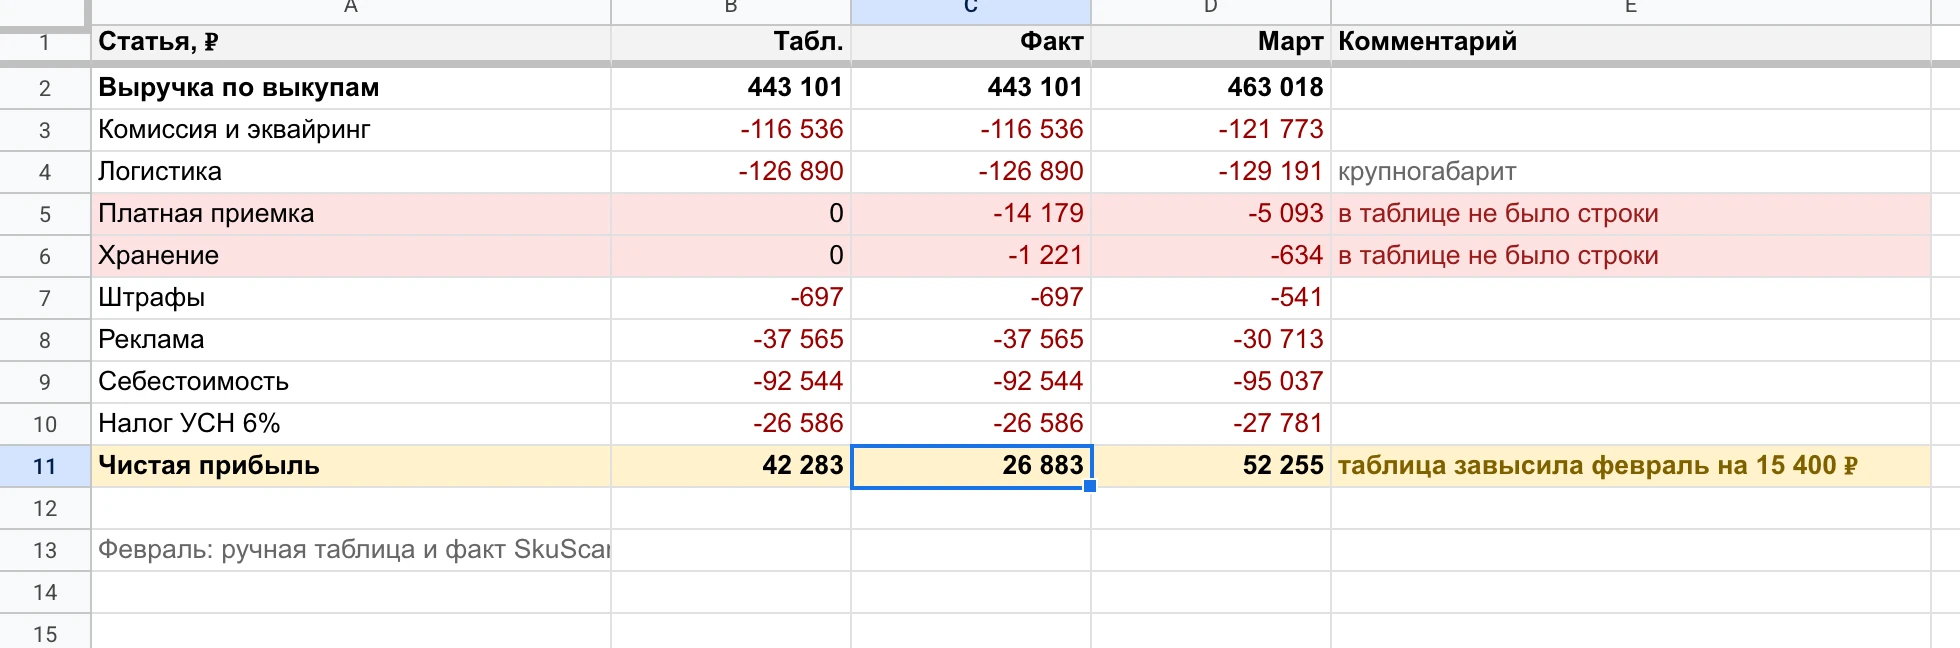Screen dimensions: 1960x648
Task: Click the March revenue 463 018
Action: [x=1211, y=88]
